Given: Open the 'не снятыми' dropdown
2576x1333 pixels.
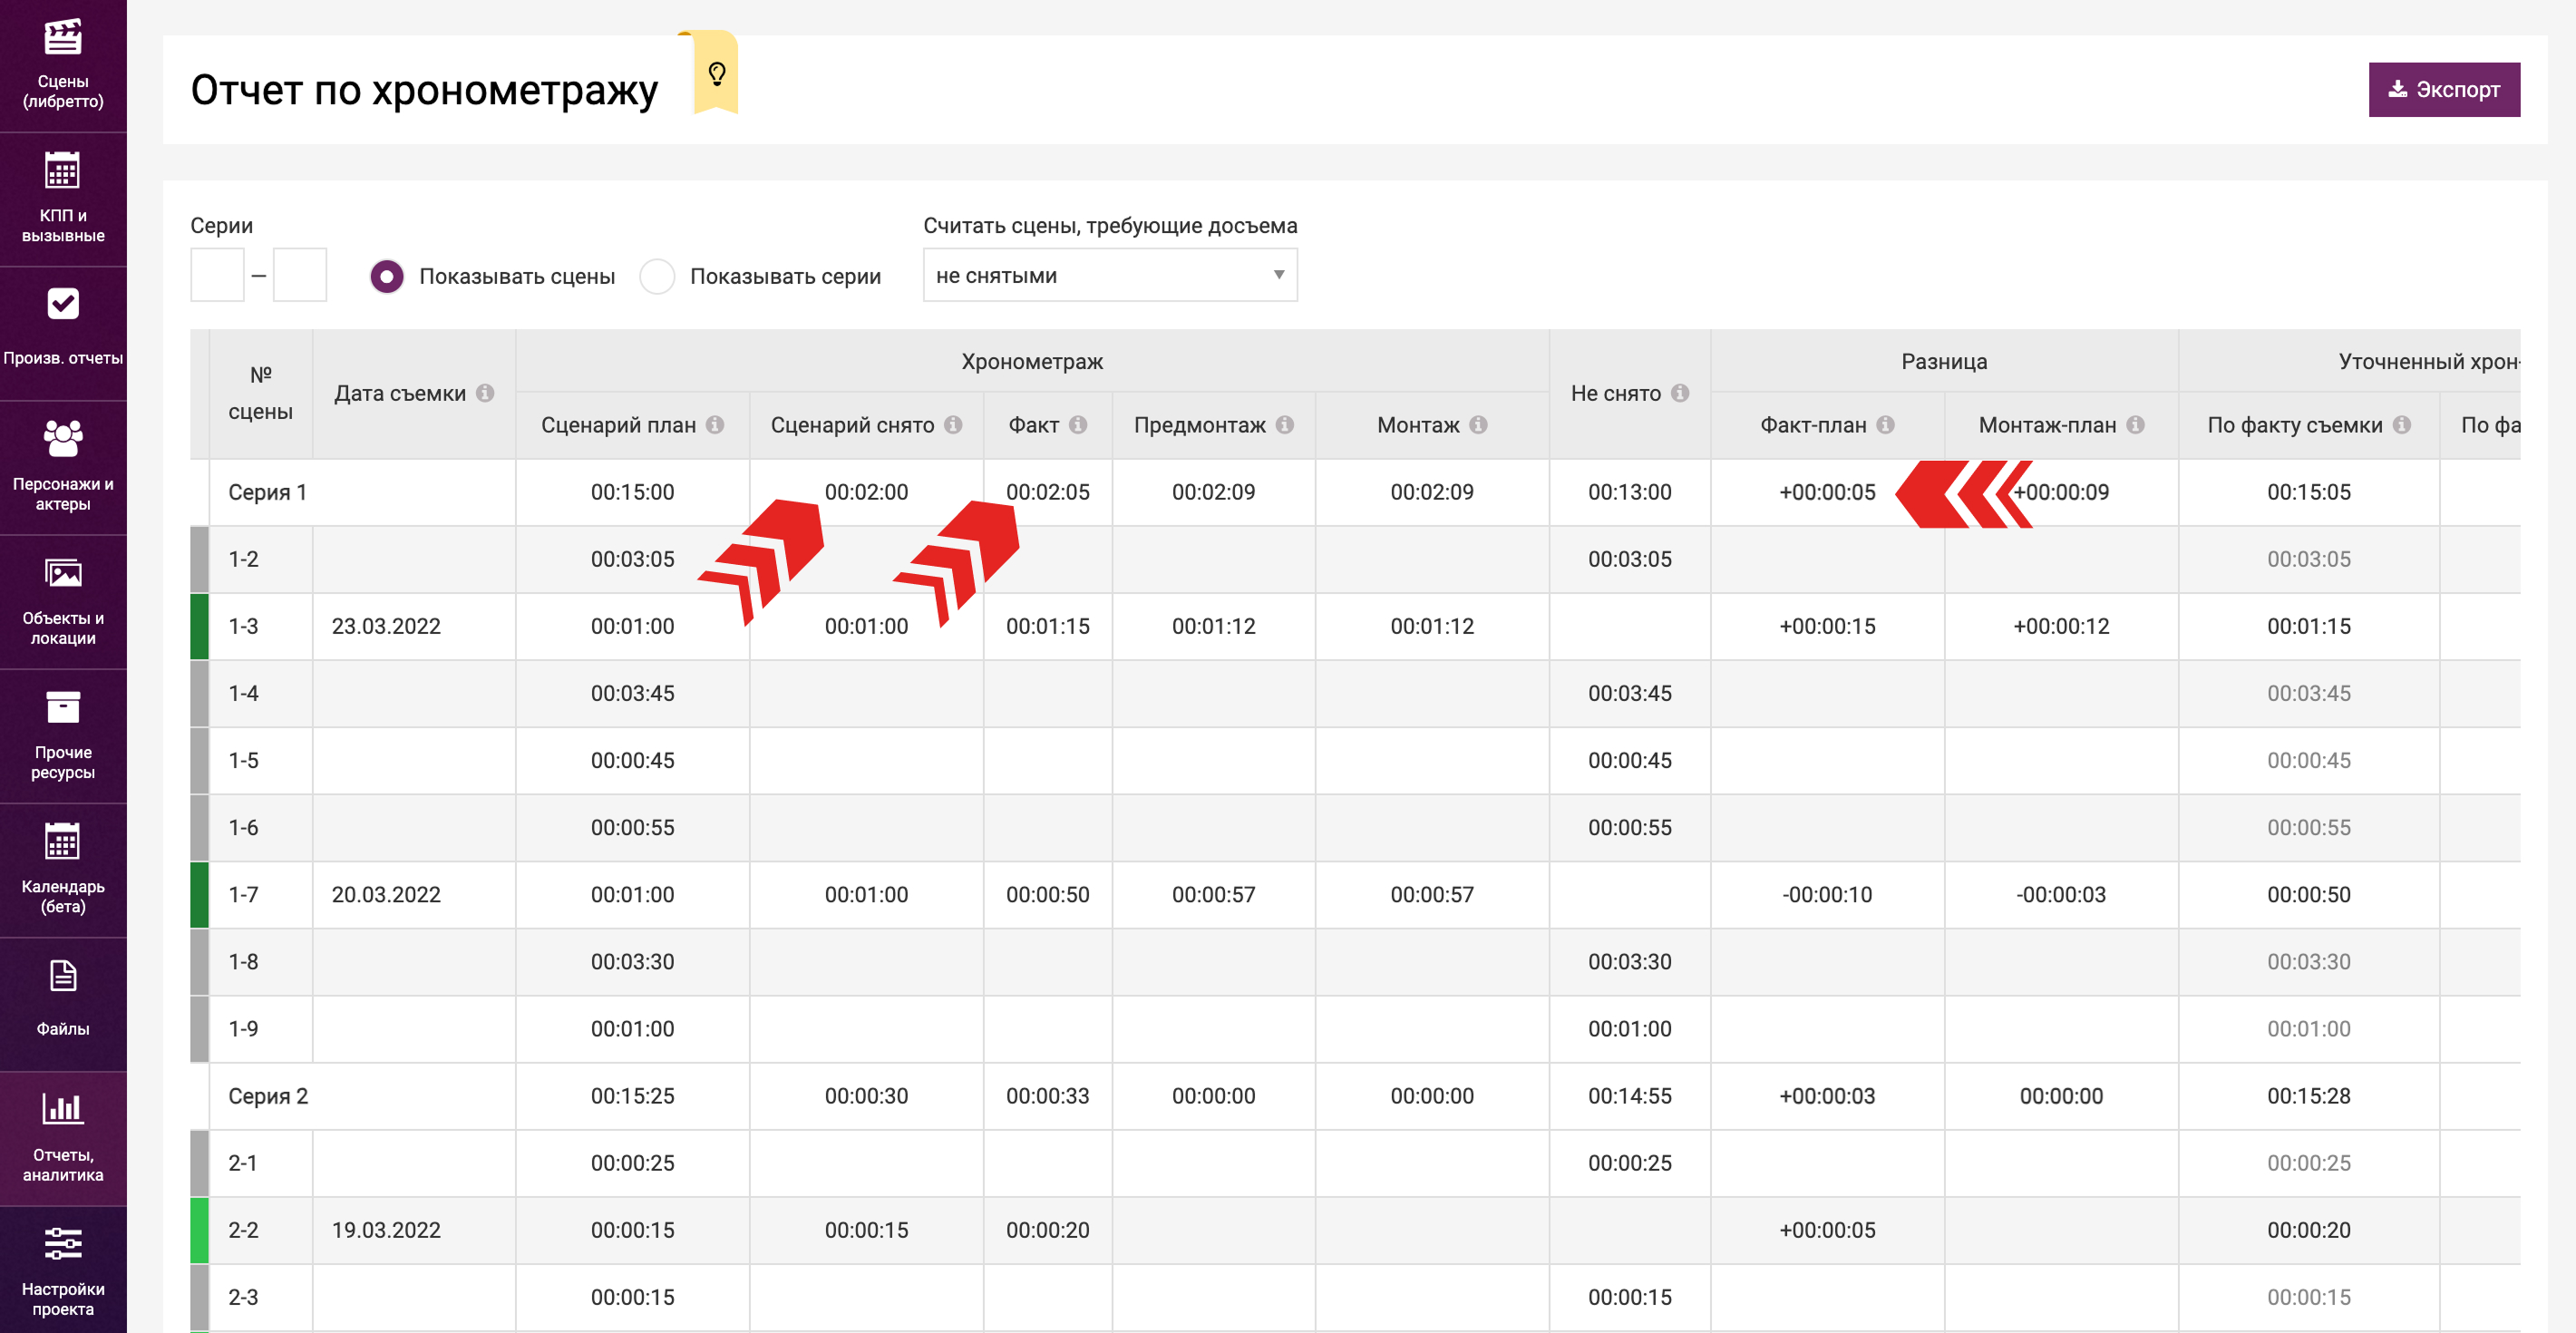Looking at the screenshot, I should click(x=1109, y=275).
